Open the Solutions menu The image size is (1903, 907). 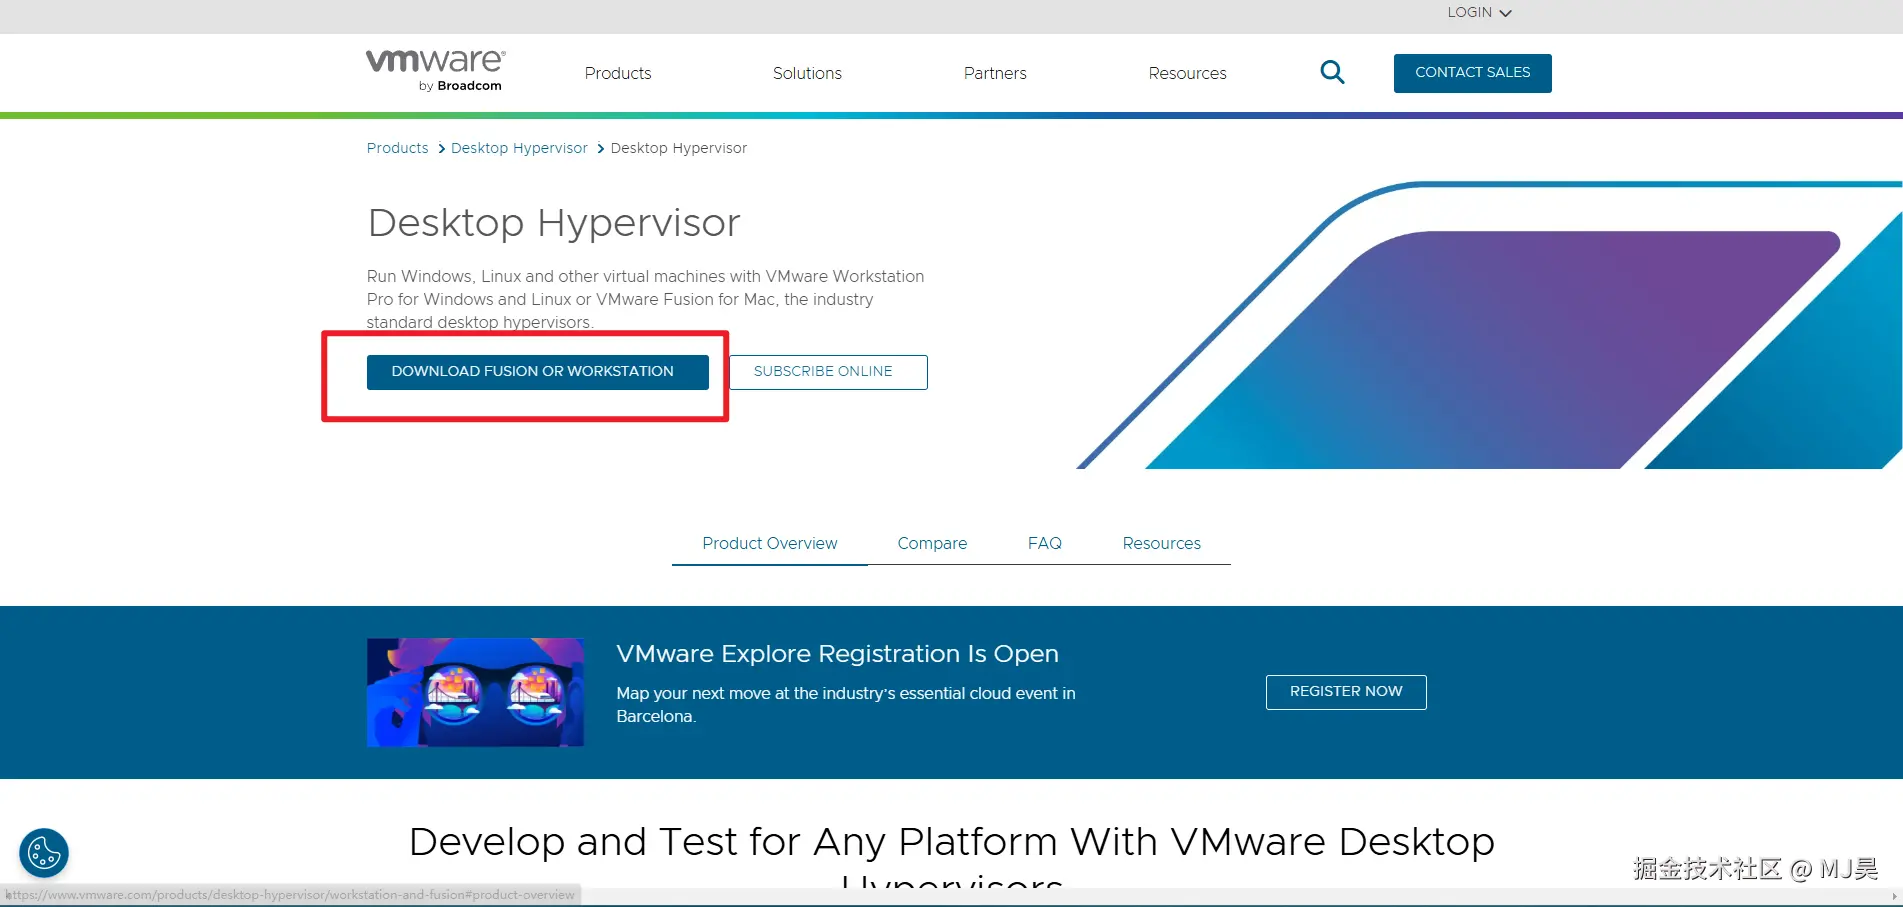(x=807, y=73)
